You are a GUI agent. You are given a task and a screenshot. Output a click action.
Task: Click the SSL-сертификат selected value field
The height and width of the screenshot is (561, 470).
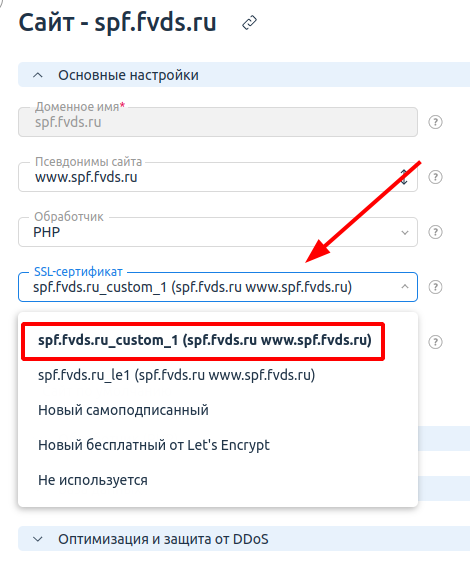click(218, 287)
